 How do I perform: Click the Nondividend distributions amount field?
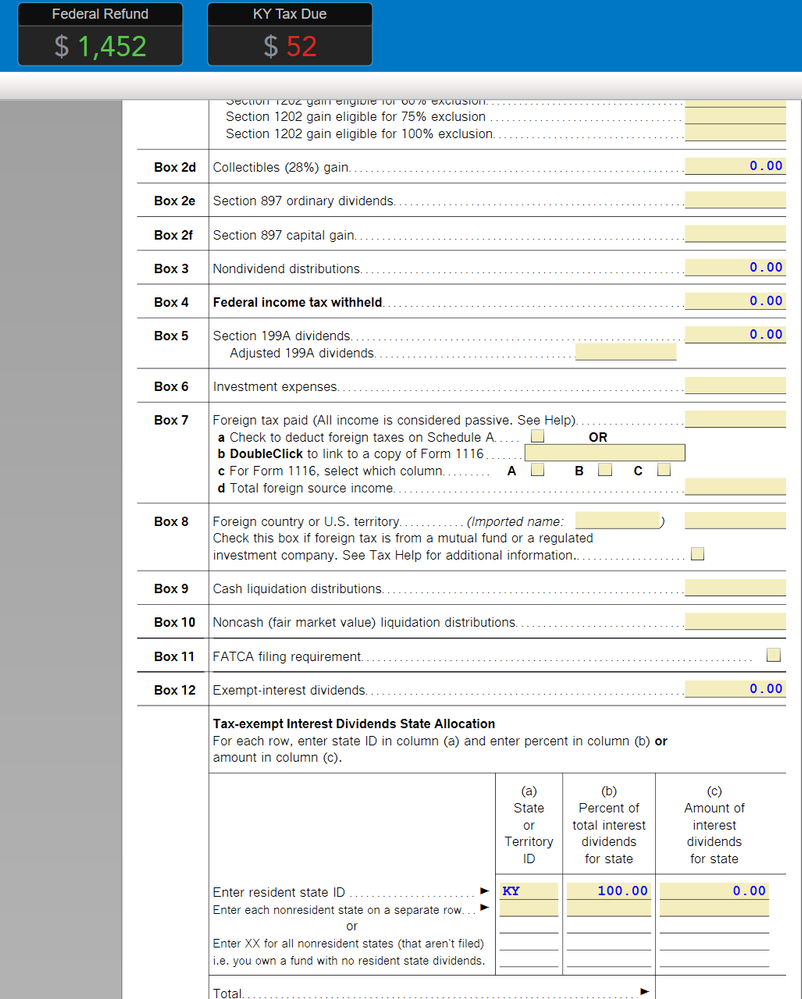coord(734,267)
